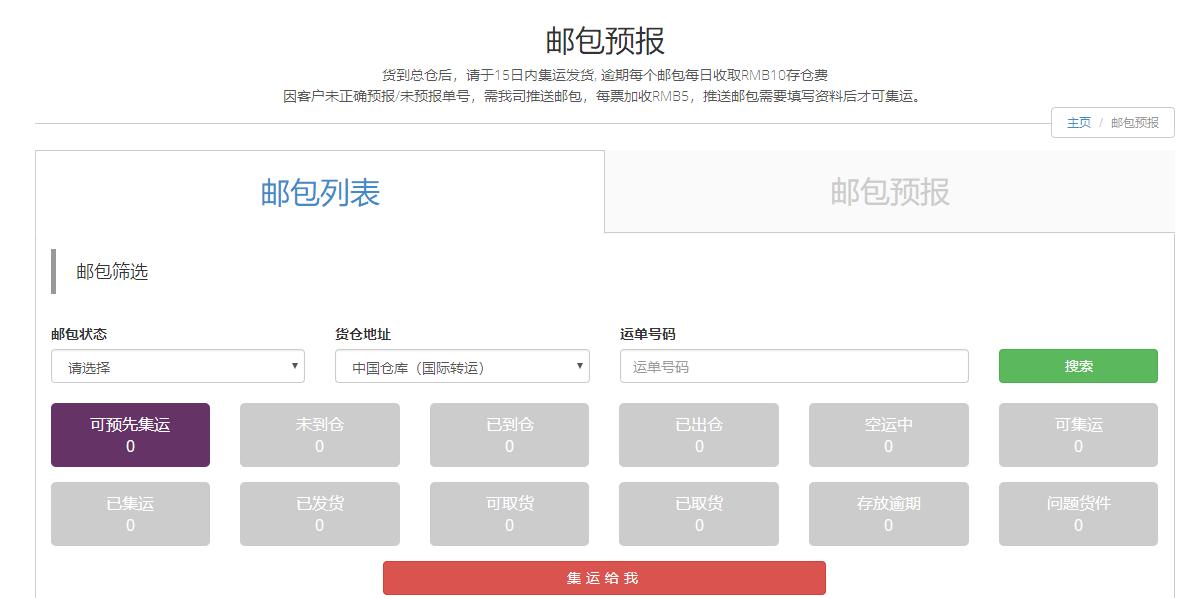The image size is (1202, 598).
Task: Filter by 已集运 status
Action: [130, 513]
